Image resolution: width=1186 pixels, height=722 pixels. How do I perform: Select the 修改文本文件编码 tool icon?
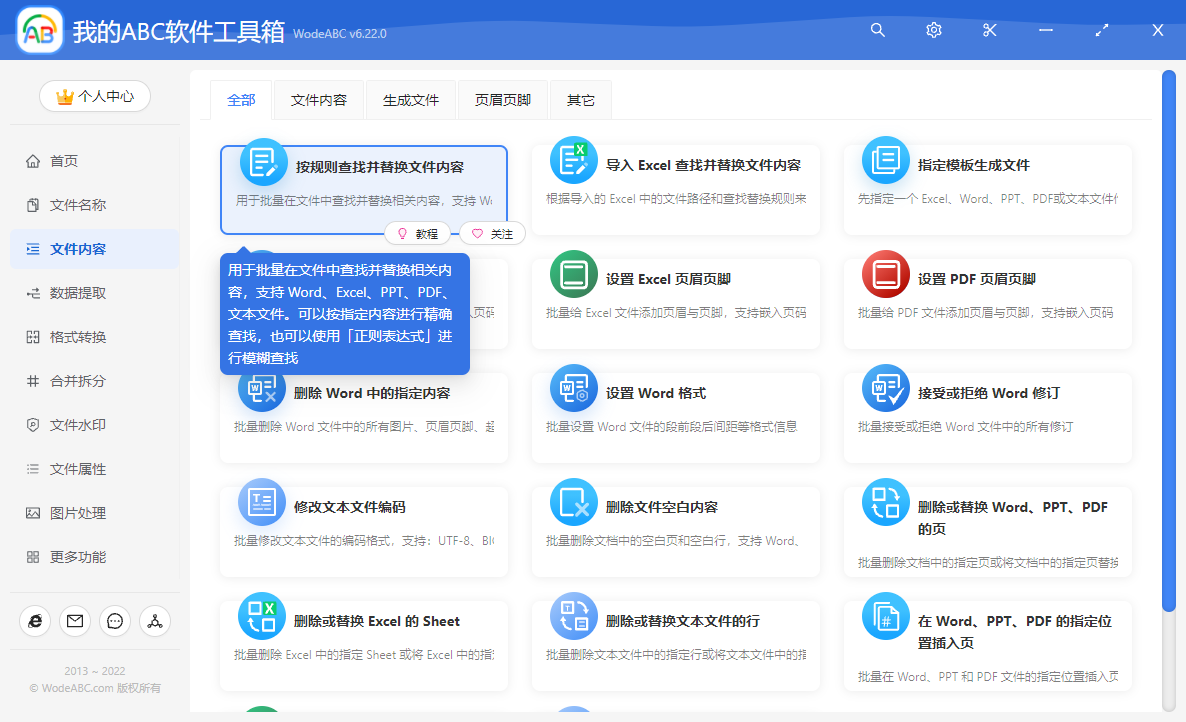coord(261,501)
